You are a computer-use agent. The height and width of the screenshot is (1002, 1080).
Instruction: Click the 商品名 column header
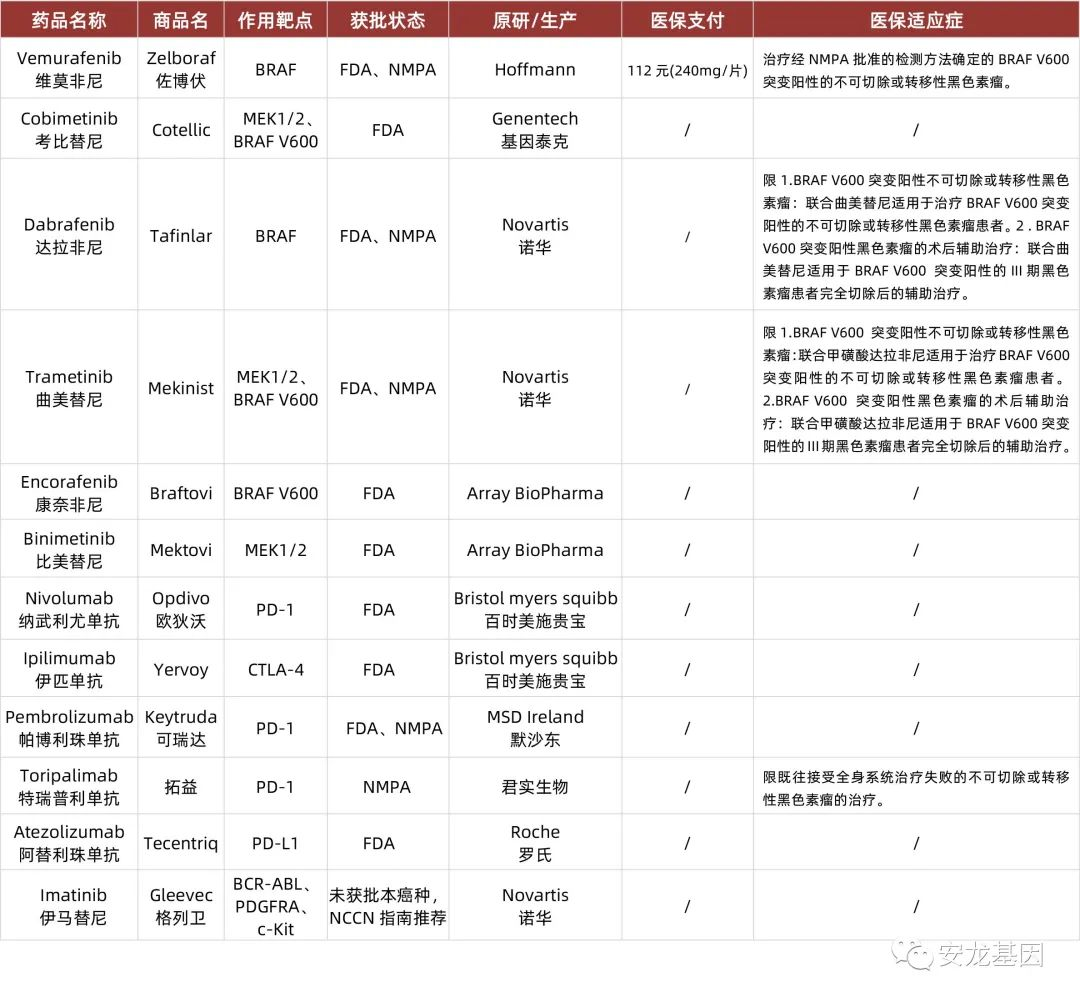[181, 20]
